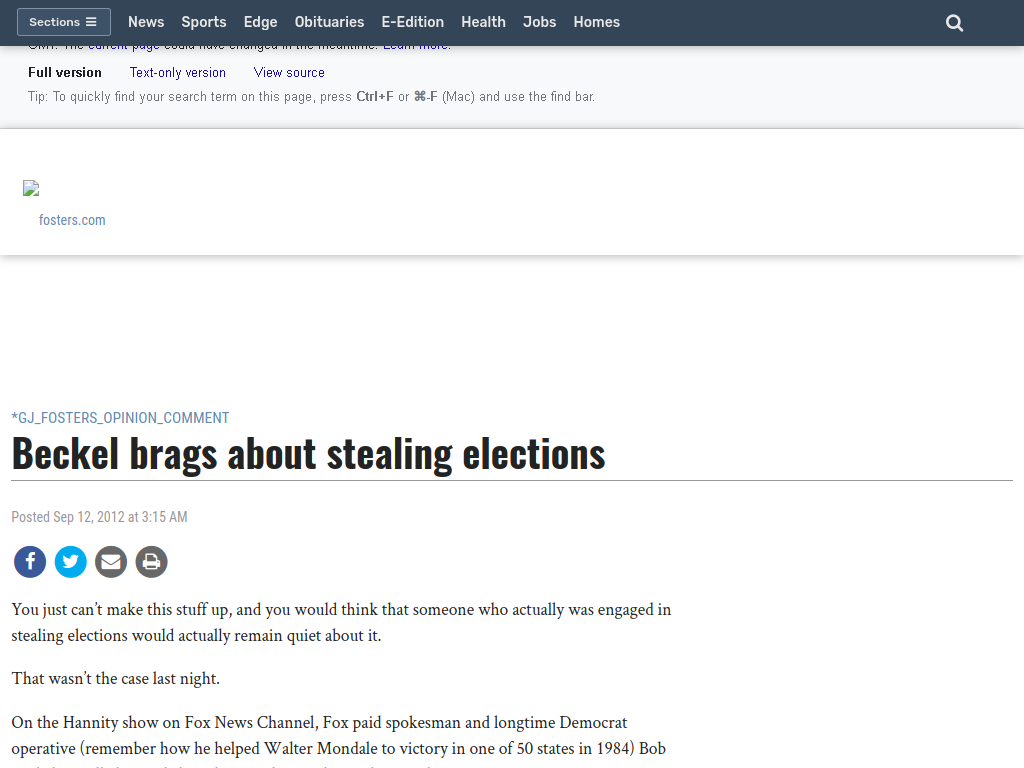Screen dimensions: 1024x768
Task: Select Obituaries in the nav bar
Action: [329, 22]
